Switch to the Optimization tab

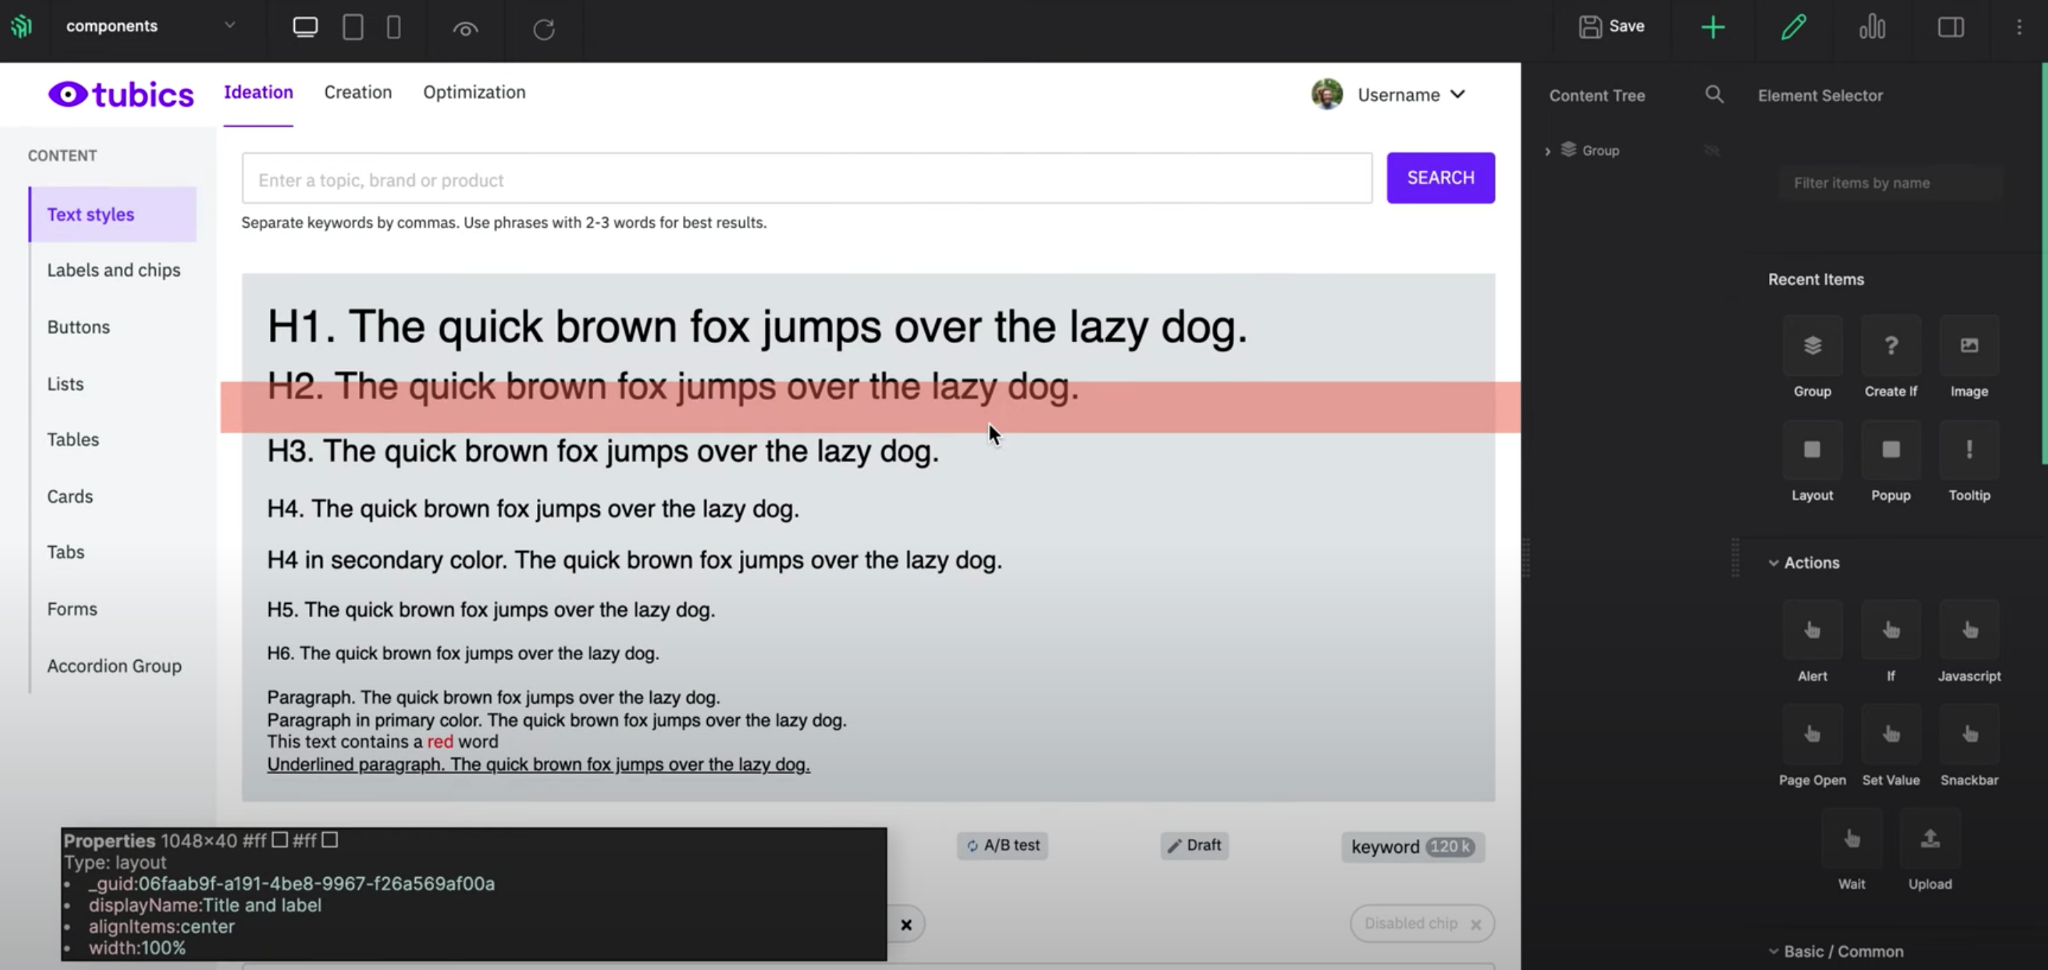point(474,92)
